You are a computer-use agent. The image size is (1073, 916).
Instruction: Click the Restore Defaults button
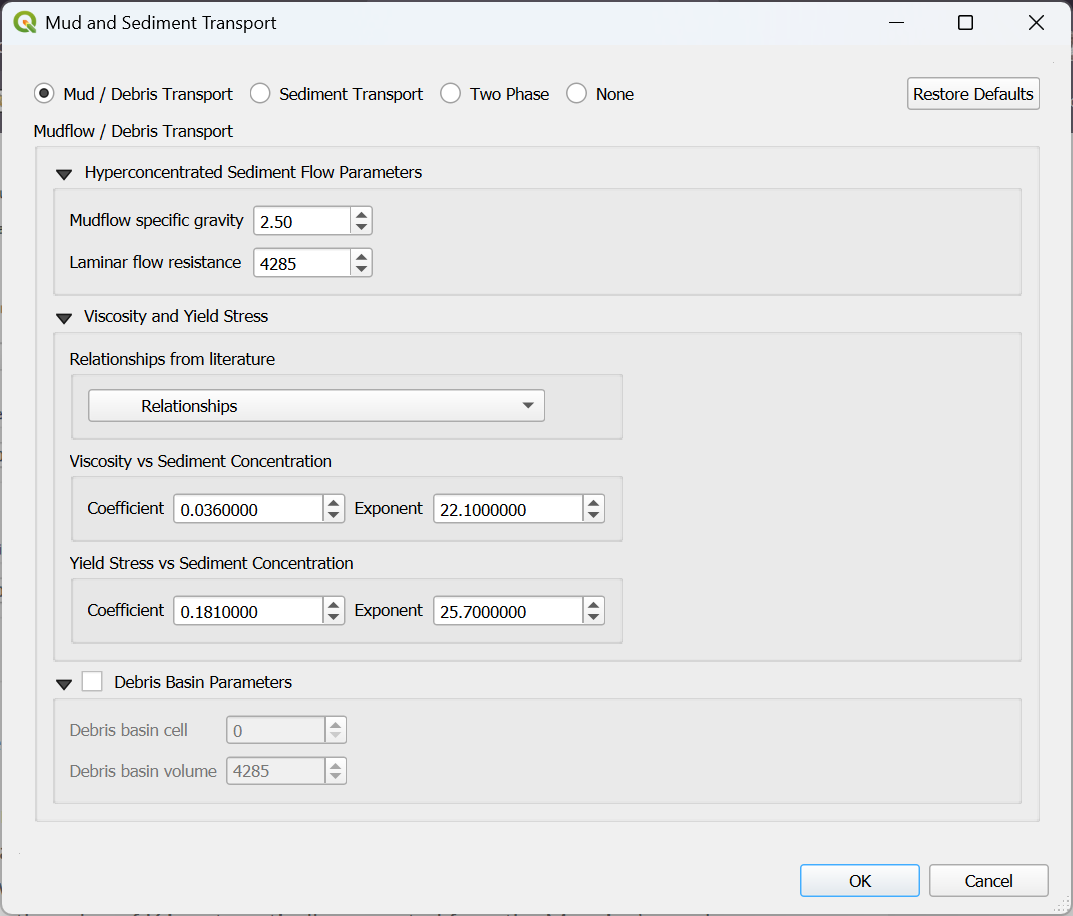coord(973,94)
